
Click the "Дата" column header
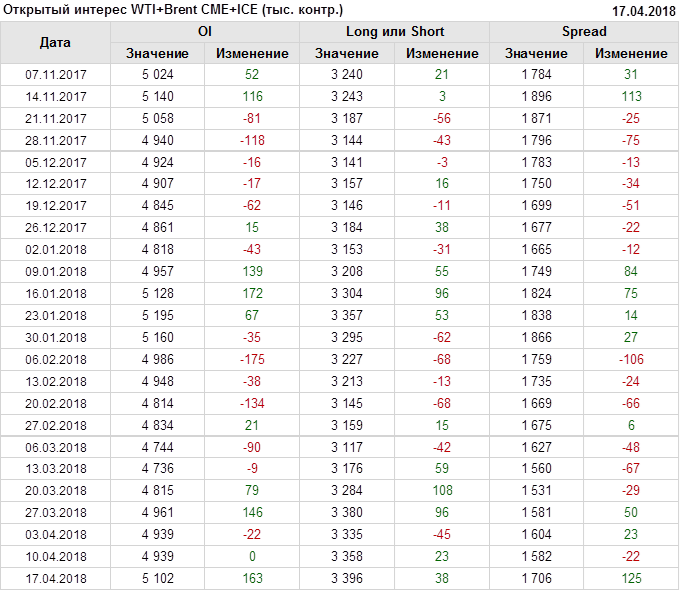click(55, 43)
